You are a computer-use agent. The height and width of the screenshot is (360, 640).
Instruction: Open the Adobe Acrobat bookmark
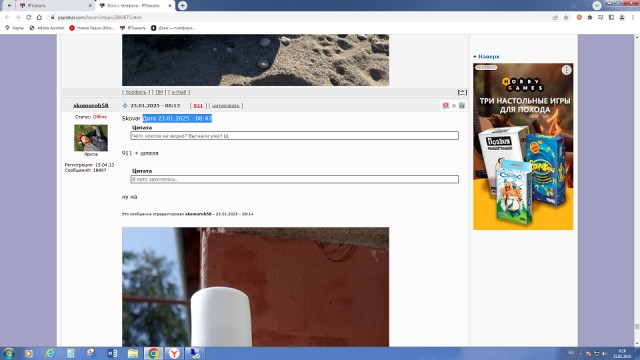coord(47,28)
